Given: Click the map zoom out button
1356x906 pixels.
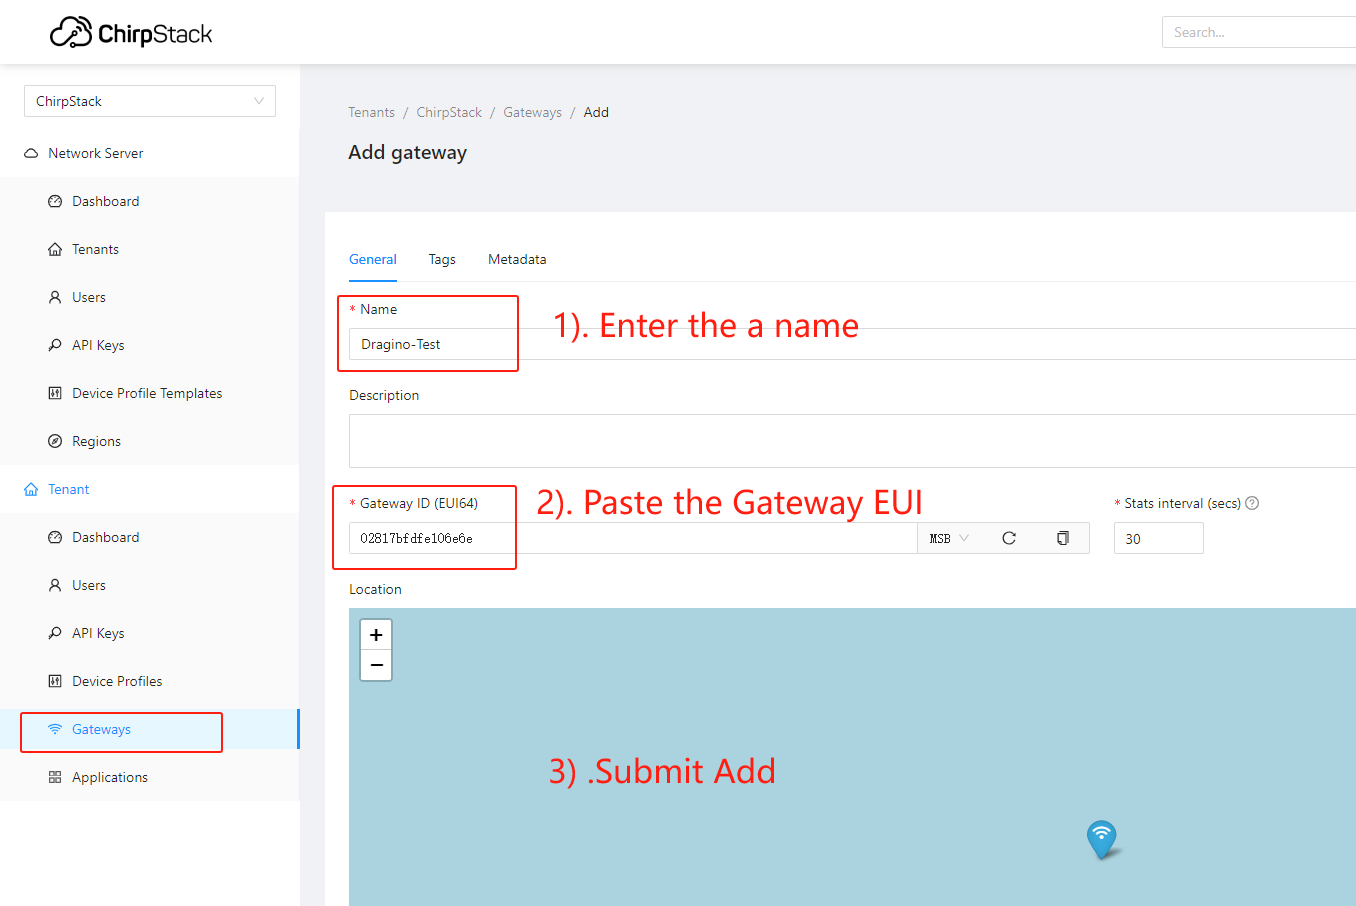Looking at the screenshot, I should tap(376, 665).
